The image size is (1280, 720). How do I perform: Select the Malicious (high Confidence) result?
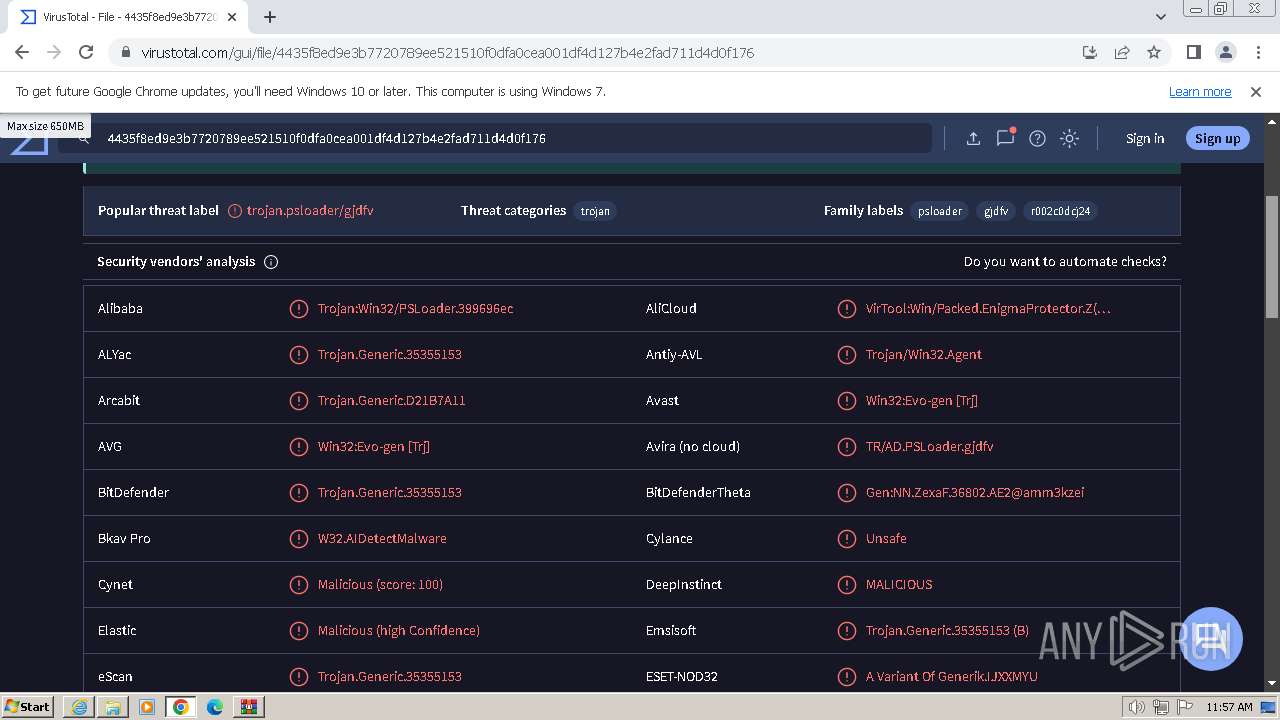click(x=399, y=630)
